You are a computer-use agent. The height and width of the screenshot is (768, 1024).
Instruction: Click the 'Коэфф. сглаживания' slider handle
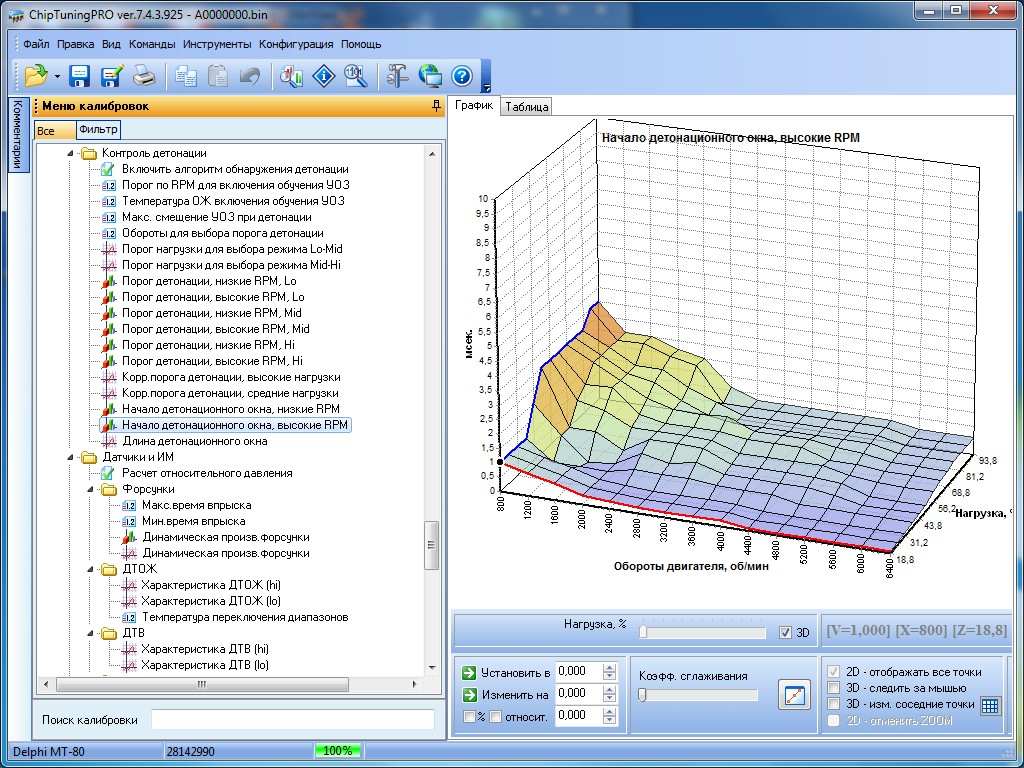click(643, 695)
